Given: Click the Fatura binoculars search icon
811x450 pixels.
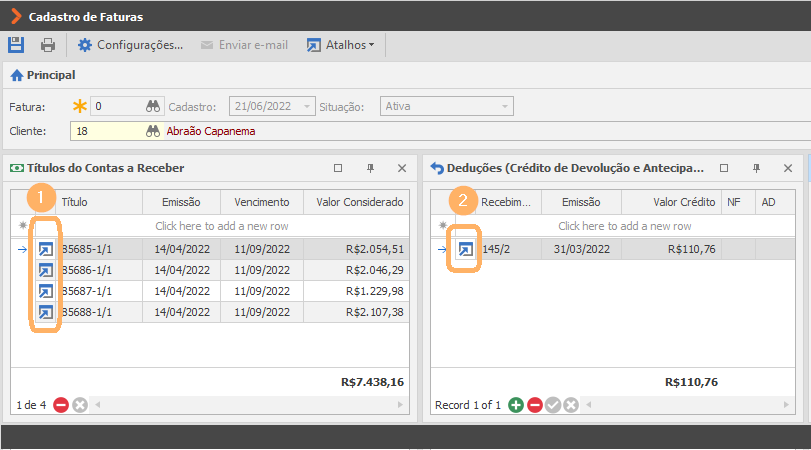Looking at the screenshot, I should (153, 107).
